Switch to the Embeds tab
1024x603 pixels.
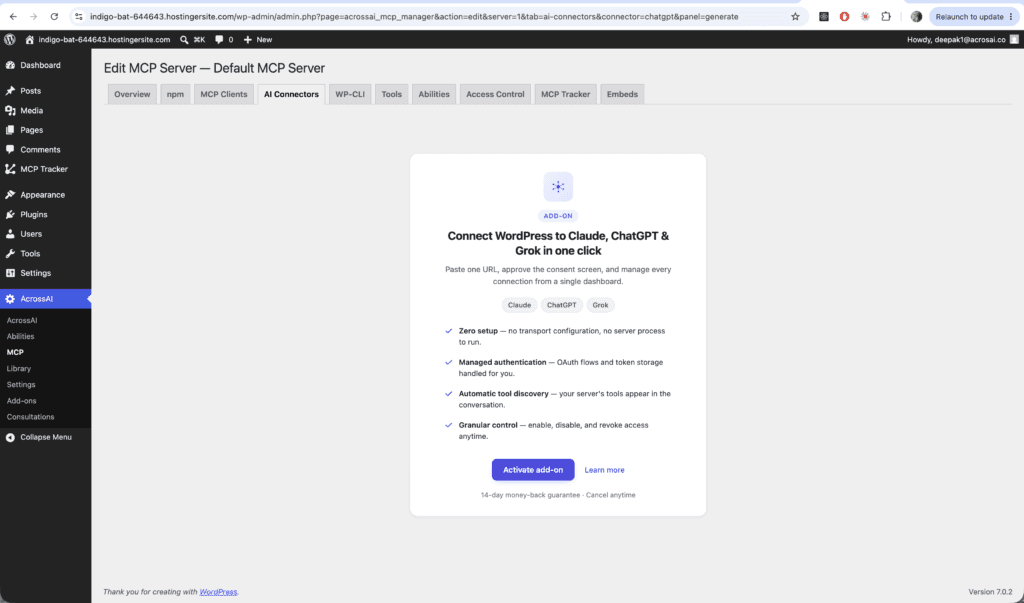[622, 94]
